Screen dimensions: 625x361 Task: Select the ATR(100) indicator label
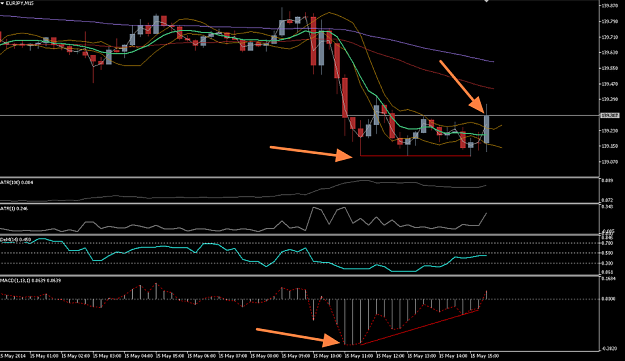[17, 182]
